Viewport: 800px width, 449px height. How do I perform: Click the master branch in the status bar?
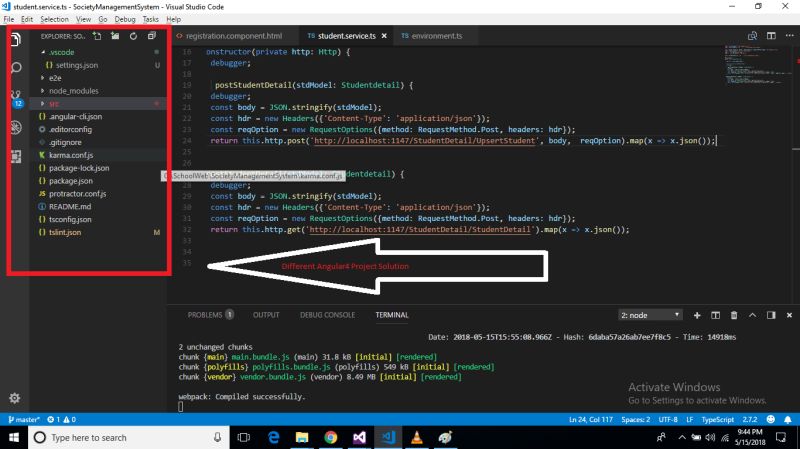pos(24,419)
